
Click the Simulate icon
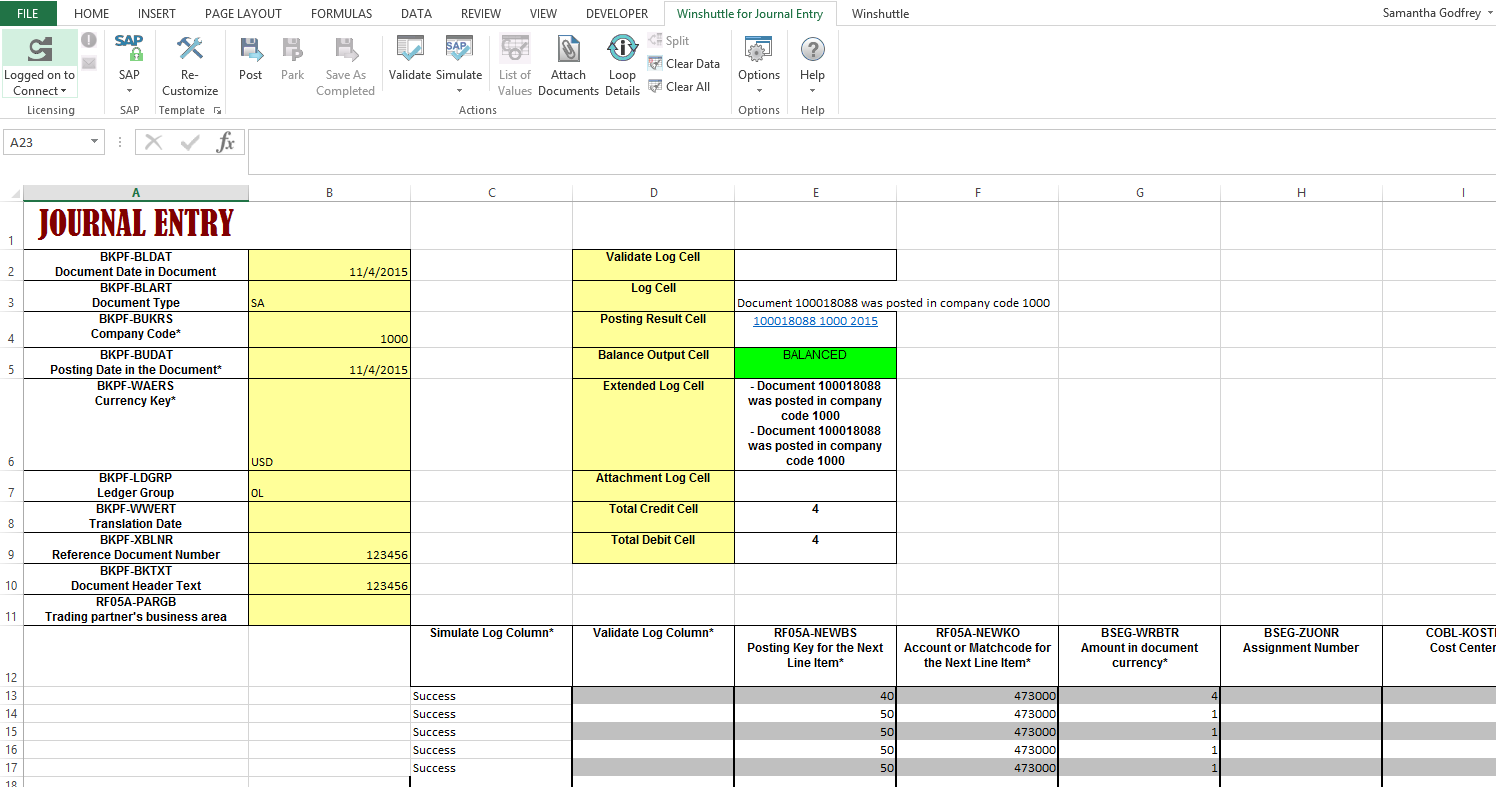[459, 48]
